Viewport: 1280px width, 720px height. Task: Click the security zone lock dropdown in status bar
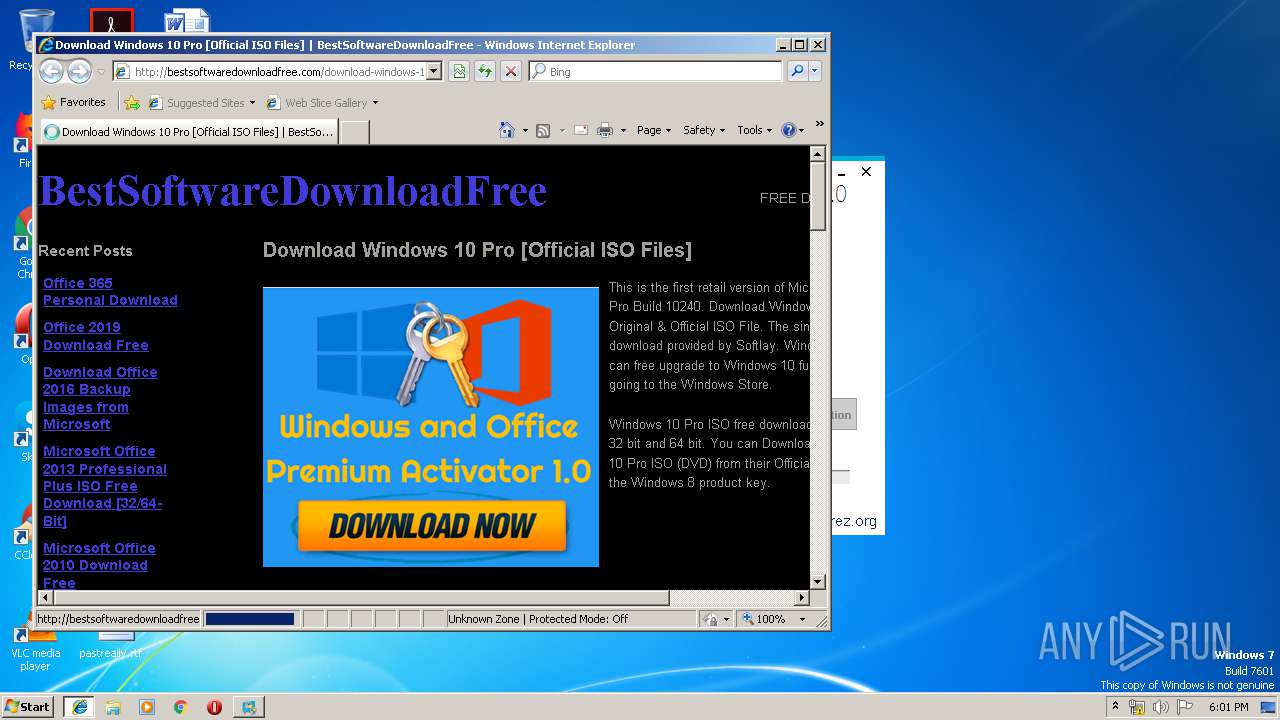click(715, 619)
